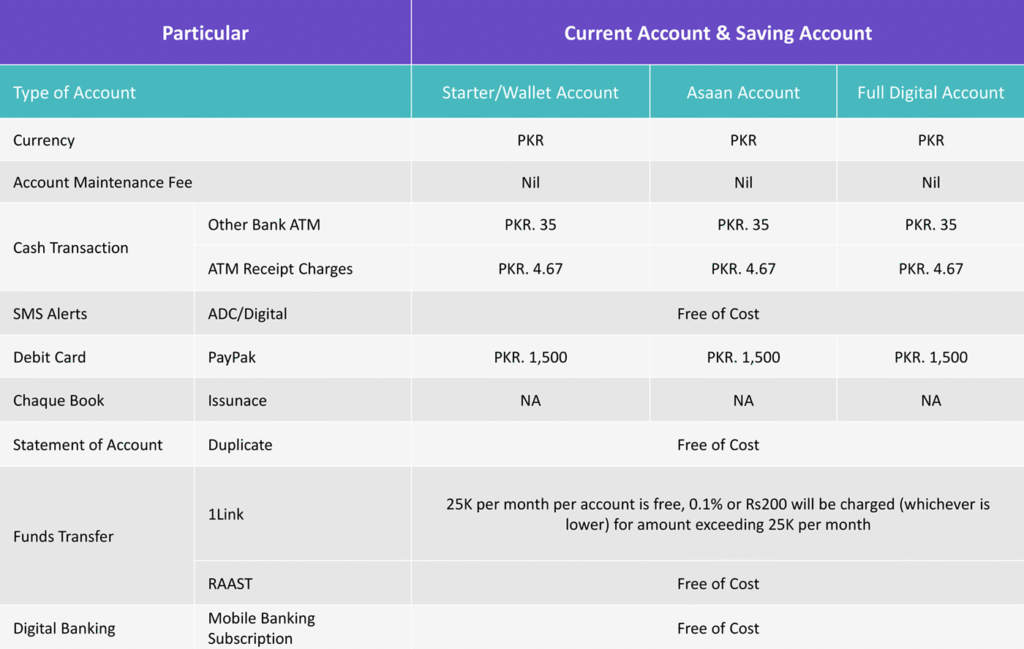Screen dimensions: 1024x649
Task: Select the 'Statement of Account' row label
Action: pyautogui.click(x=88, y=444)
